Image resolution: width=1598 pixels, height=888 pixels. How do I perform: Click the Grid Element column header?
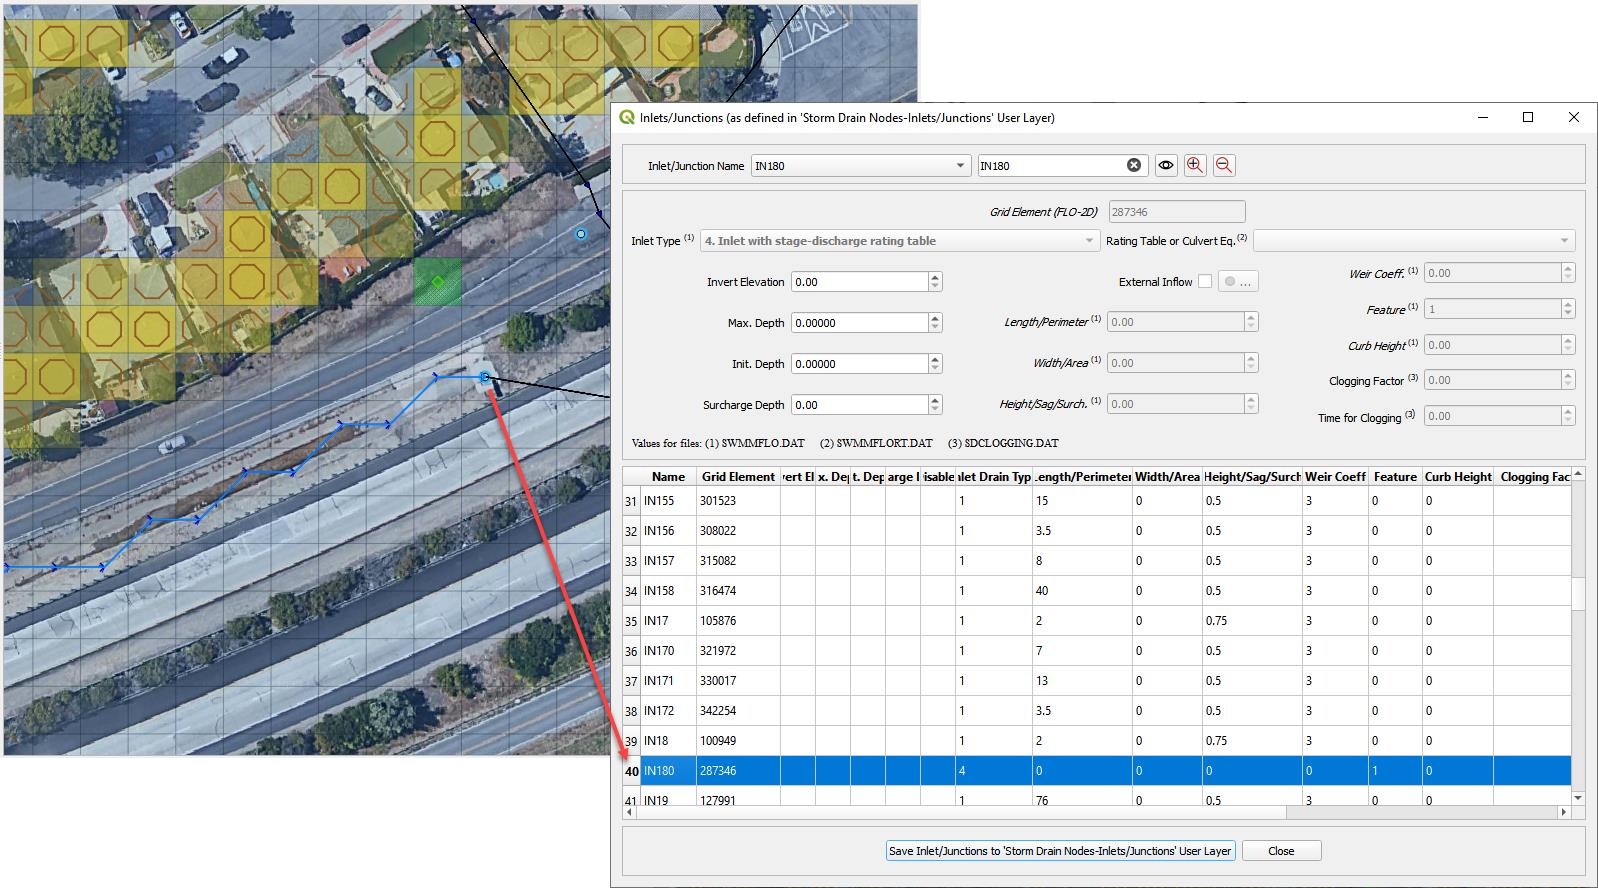(738, 477)
